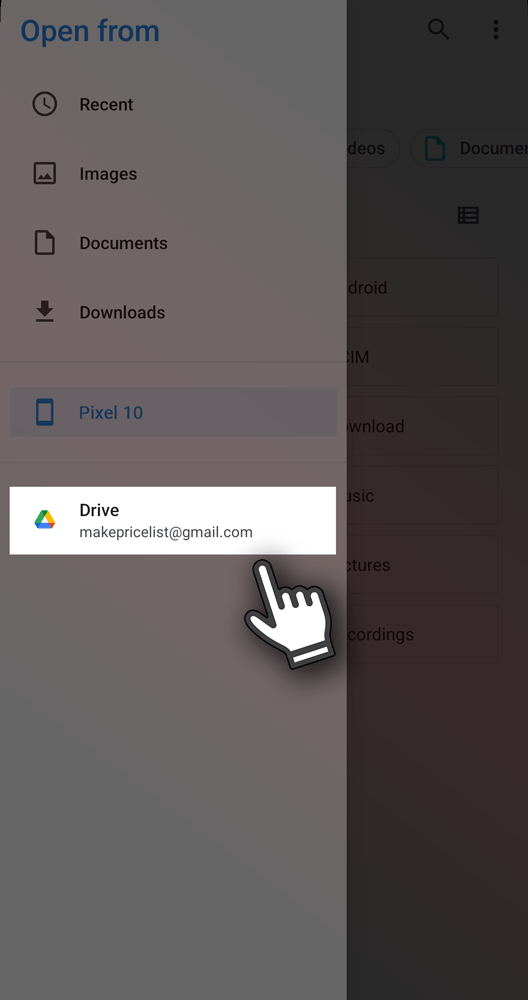Image resolution: width=528 pixels, height=1000 pixels.
Task: Tap the picture icon beside Images
Action: (45, 173)
